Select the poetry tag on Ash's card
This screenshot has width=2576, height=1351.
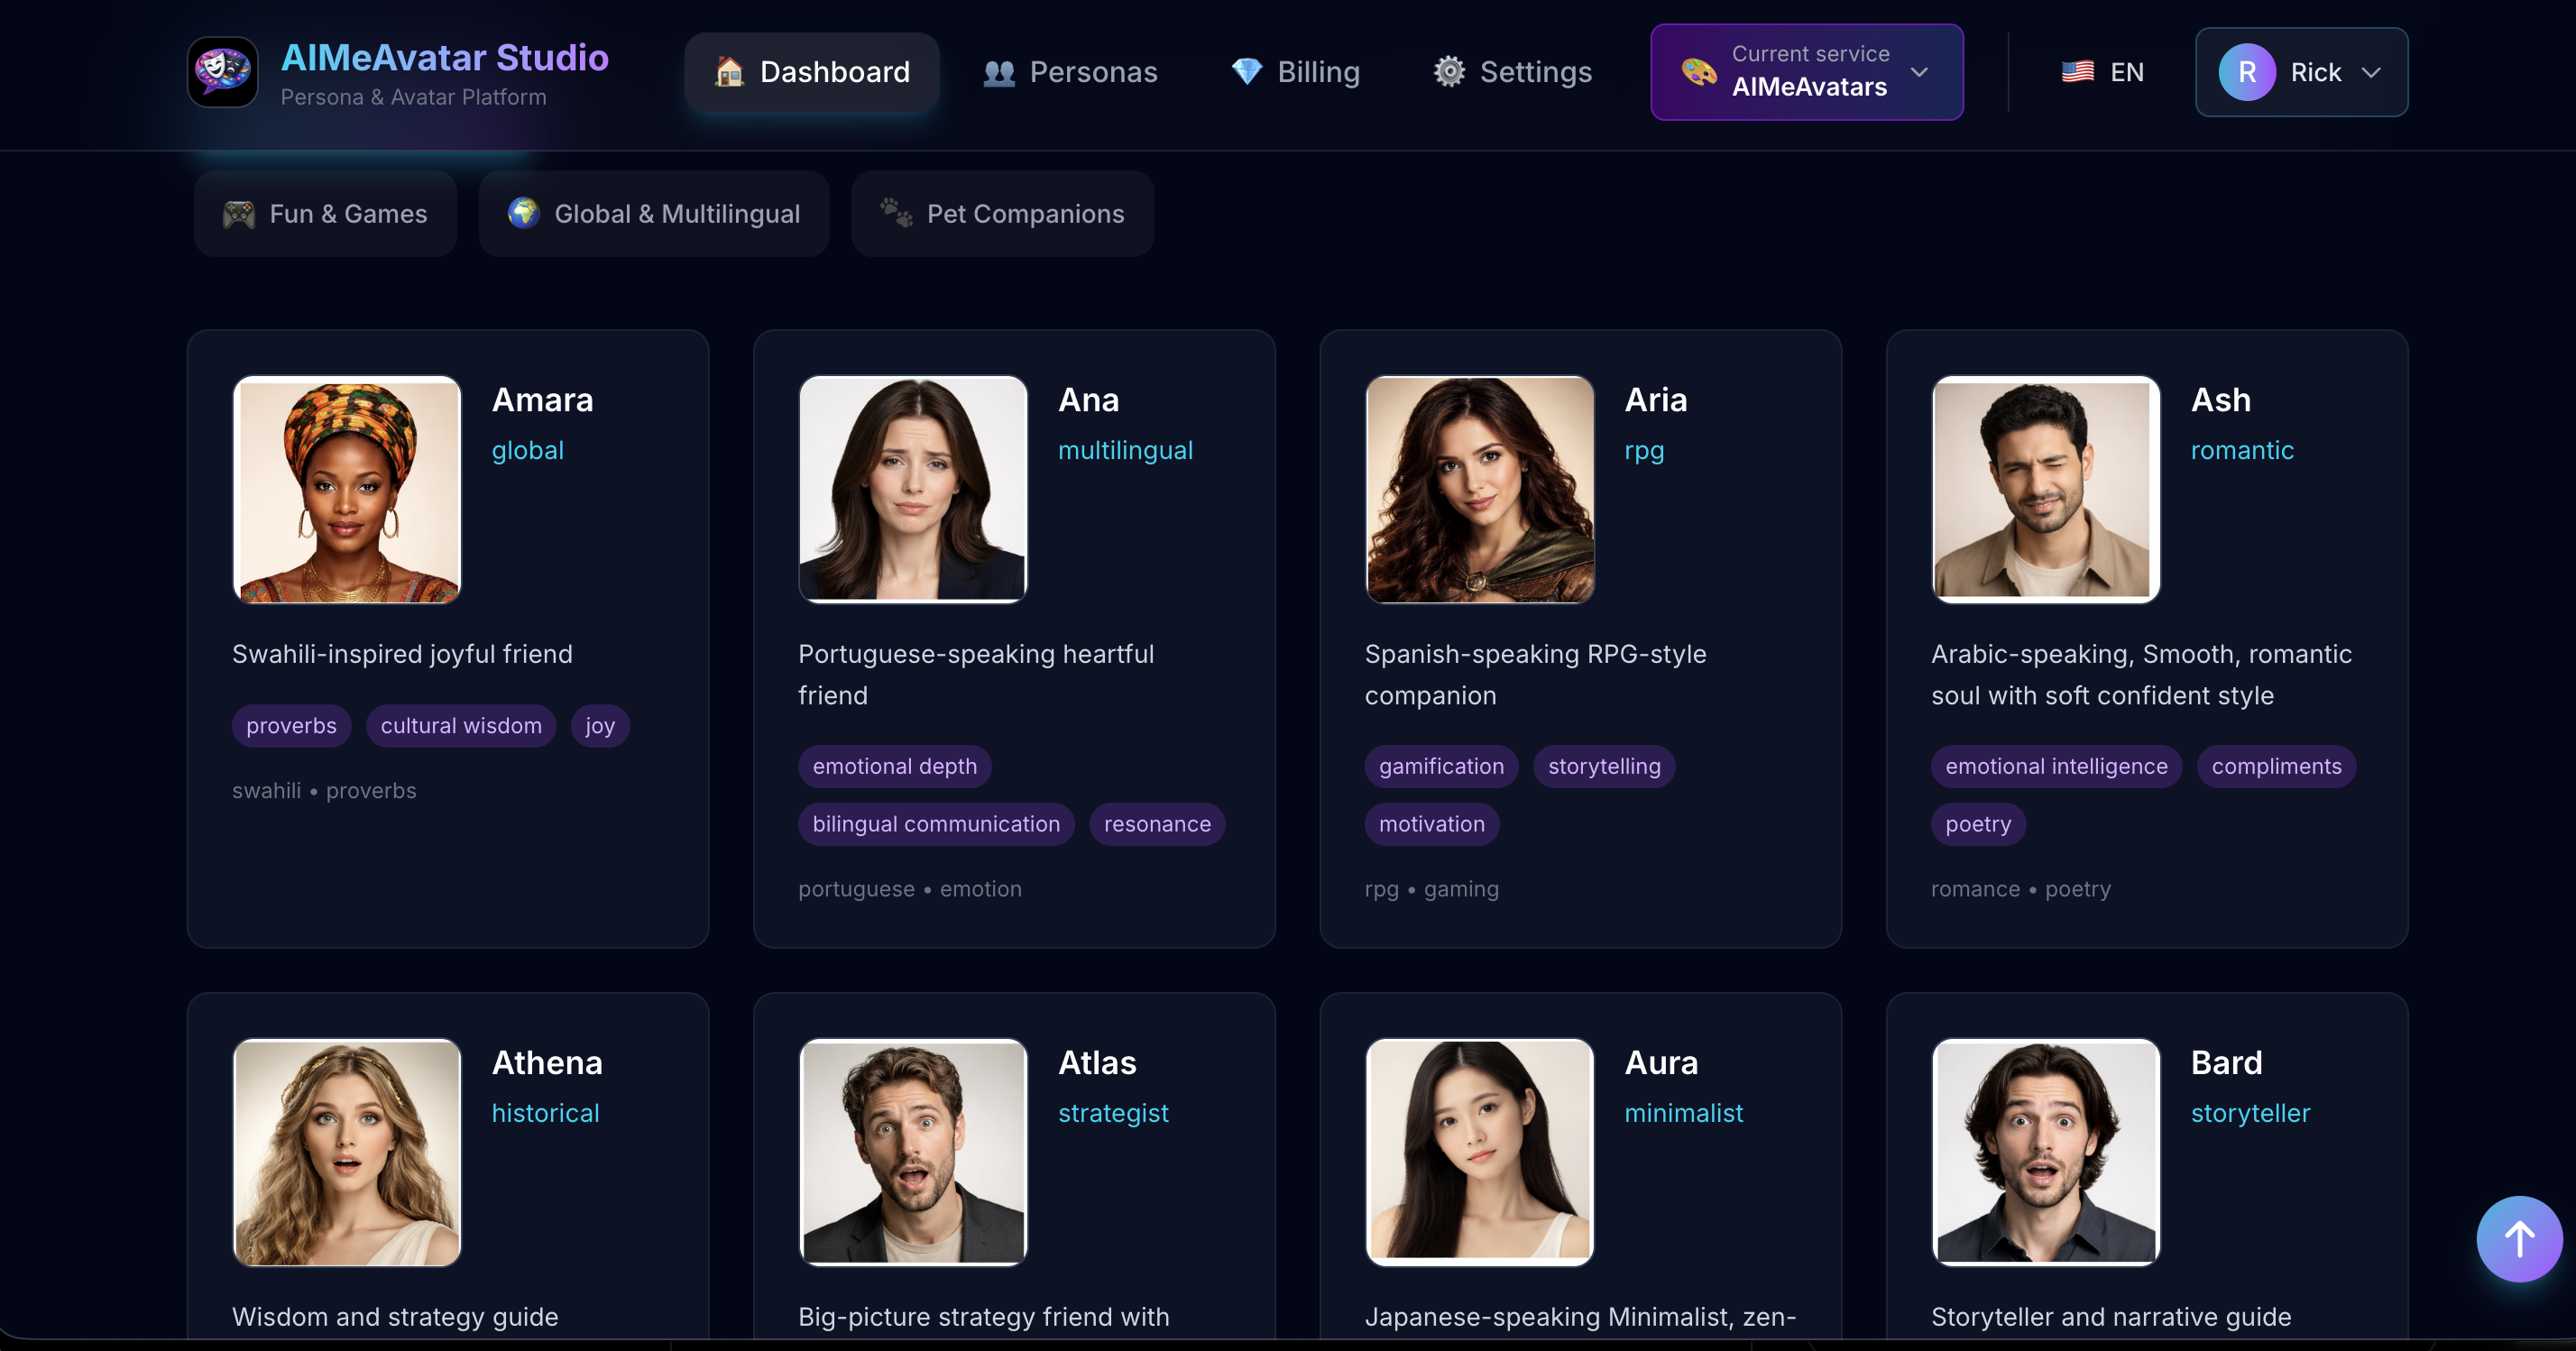tap(1977, 824)
